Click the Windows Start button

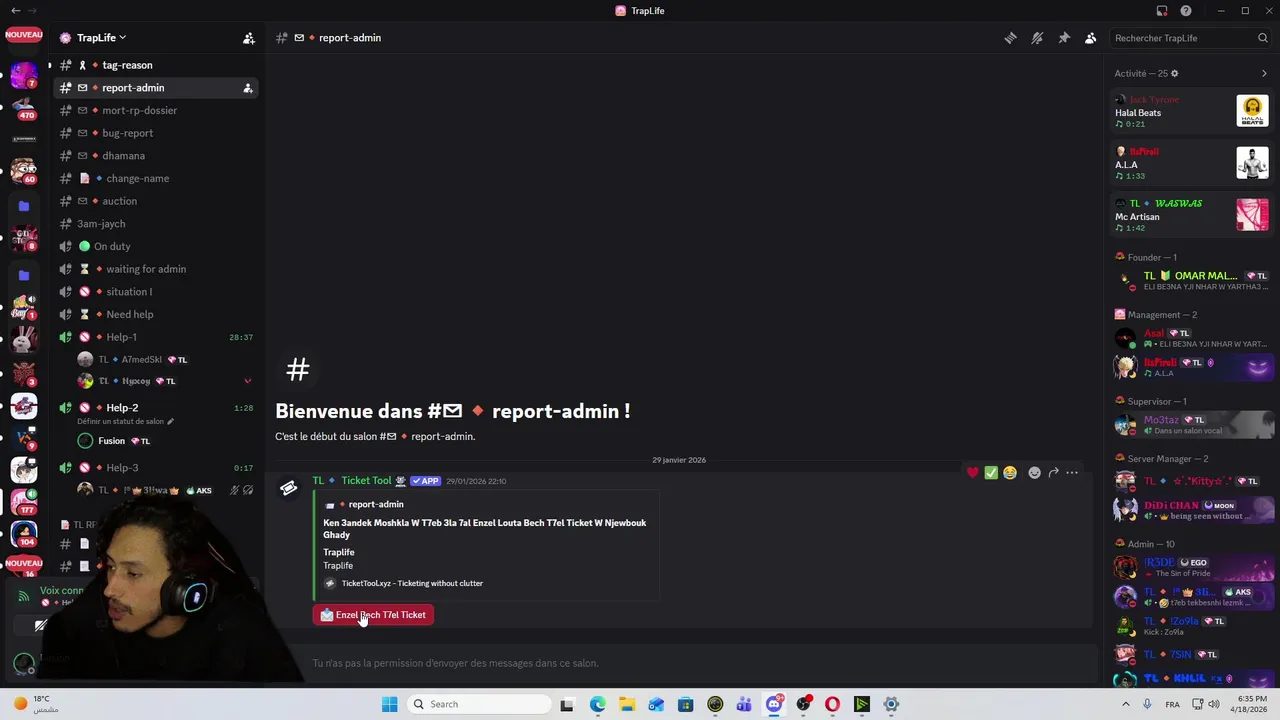tap(390, 704)
